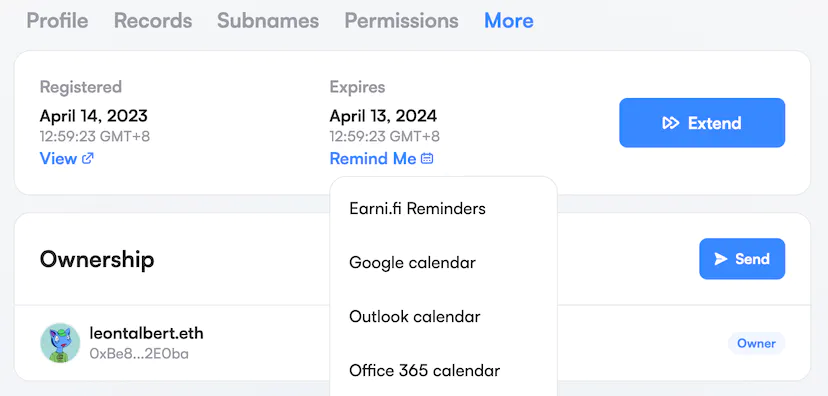Click the leontalbert.eth owner name
Viewport: 828px width, 396px height.
146,334
